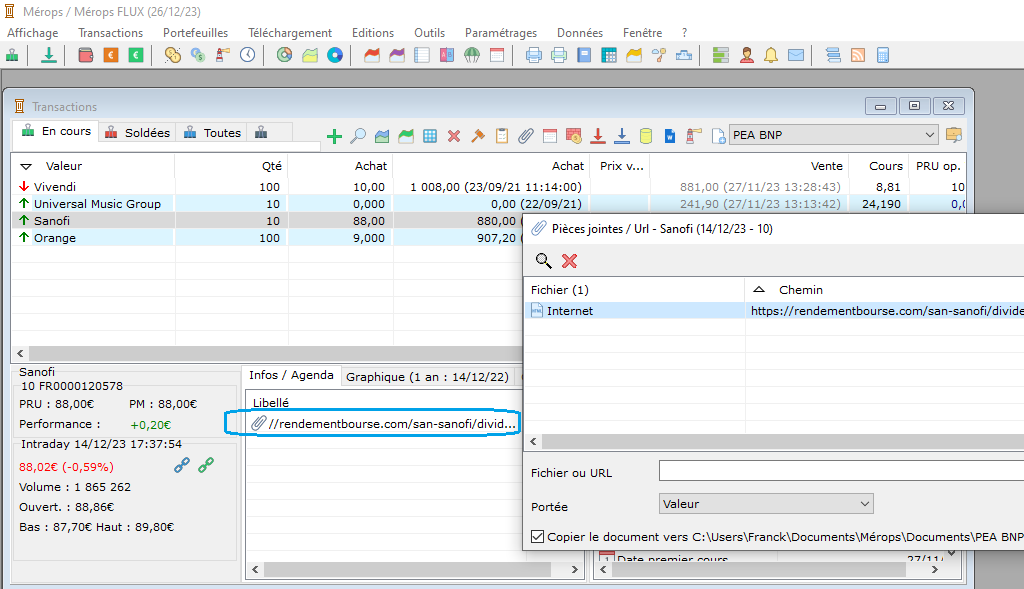1024x589 pixels.
Task: Open the person contact icon
Action: click(746, 56)
